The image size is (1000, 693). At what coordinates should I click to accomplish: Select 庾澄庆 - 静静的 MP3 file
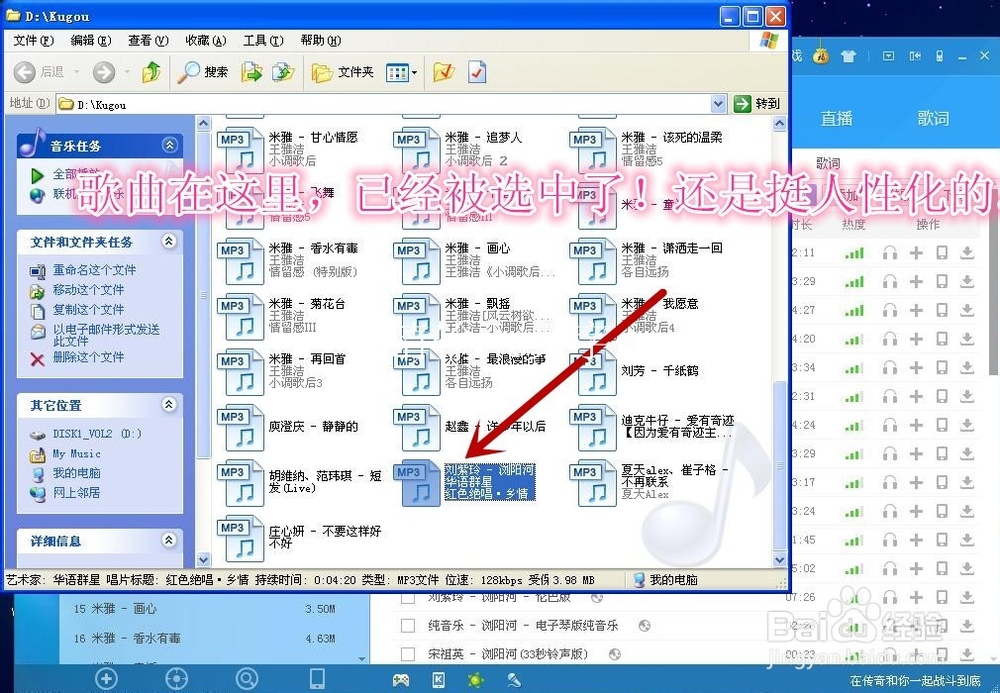pos(290,427)
